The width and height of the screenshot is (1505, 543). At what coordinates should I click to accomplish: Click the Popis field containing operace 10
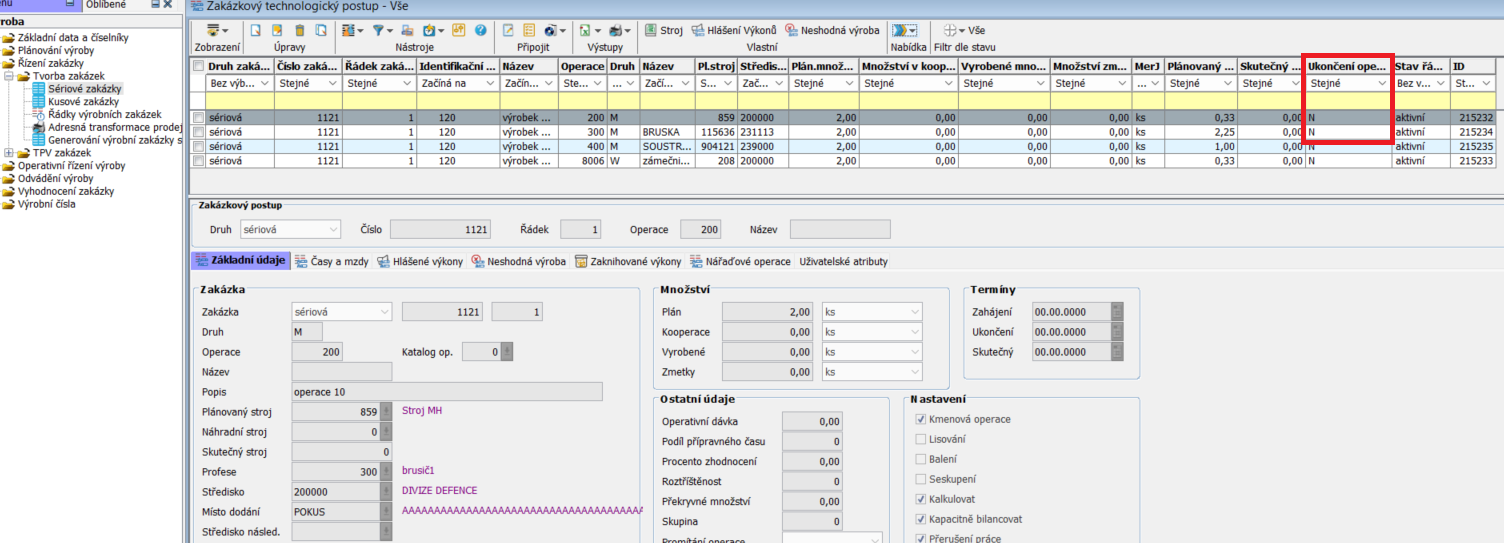(446, 392)
